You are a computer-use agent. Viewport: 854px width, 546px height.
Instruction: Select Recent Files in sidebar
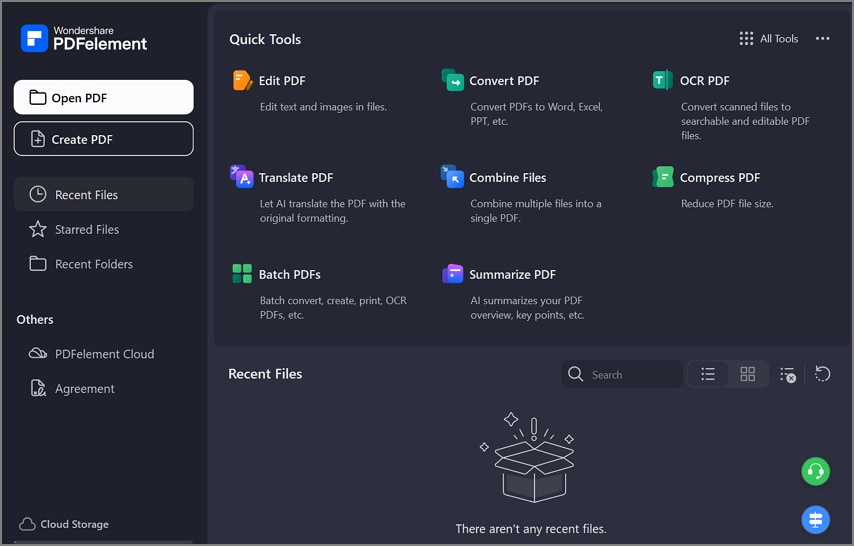[103, 195]
